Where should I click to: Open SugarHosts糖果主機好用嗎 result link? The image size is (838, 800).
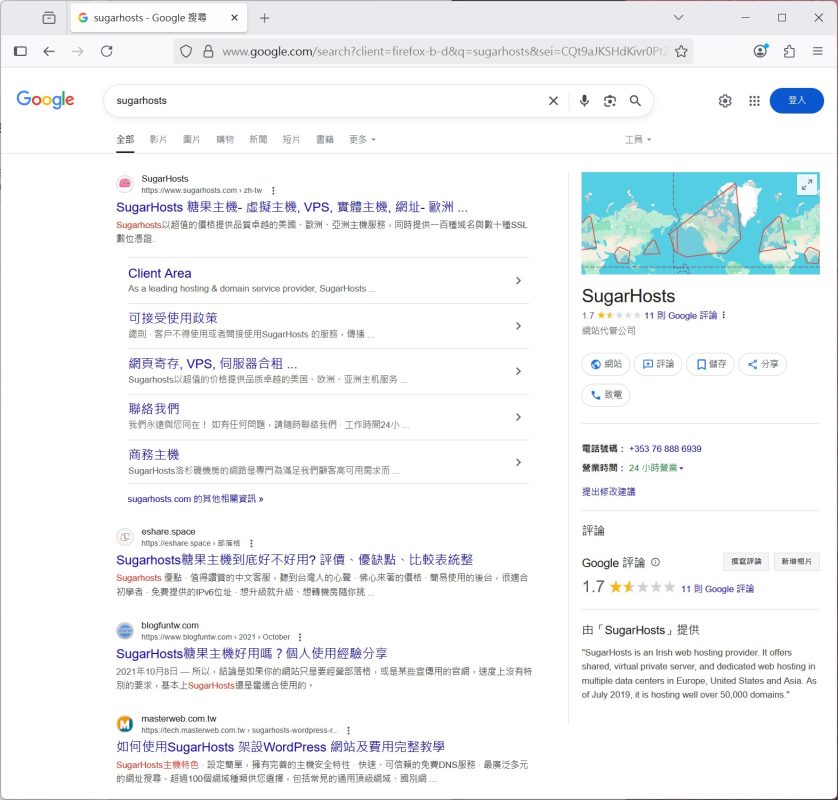252,653
